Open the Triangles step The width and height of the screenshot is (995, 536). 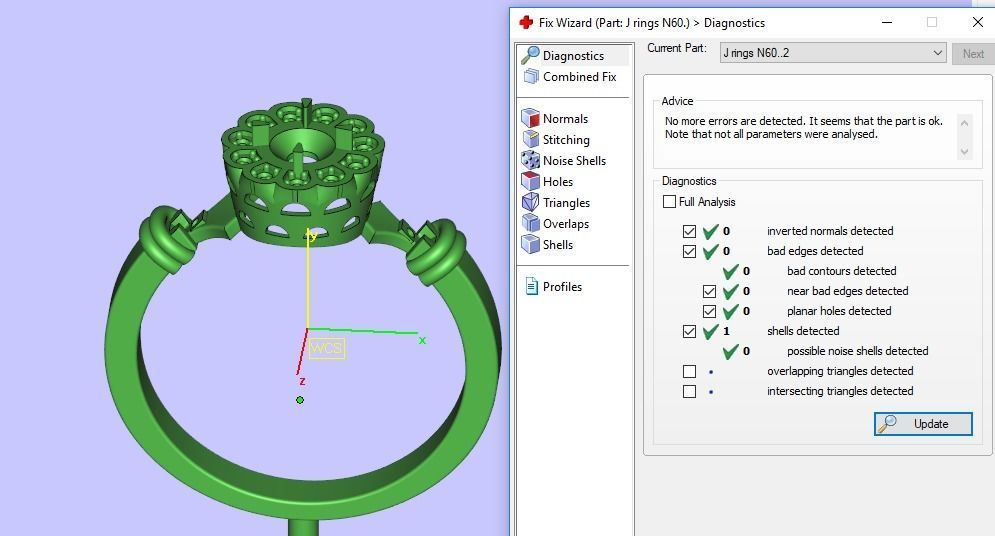click(x=566, y=202)
